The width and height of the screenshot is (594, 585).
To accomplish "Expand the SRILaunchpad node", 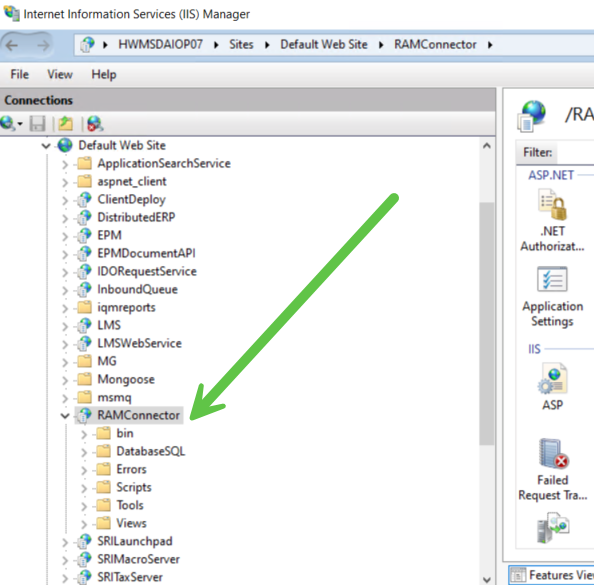I will click(x=65, y=542).
